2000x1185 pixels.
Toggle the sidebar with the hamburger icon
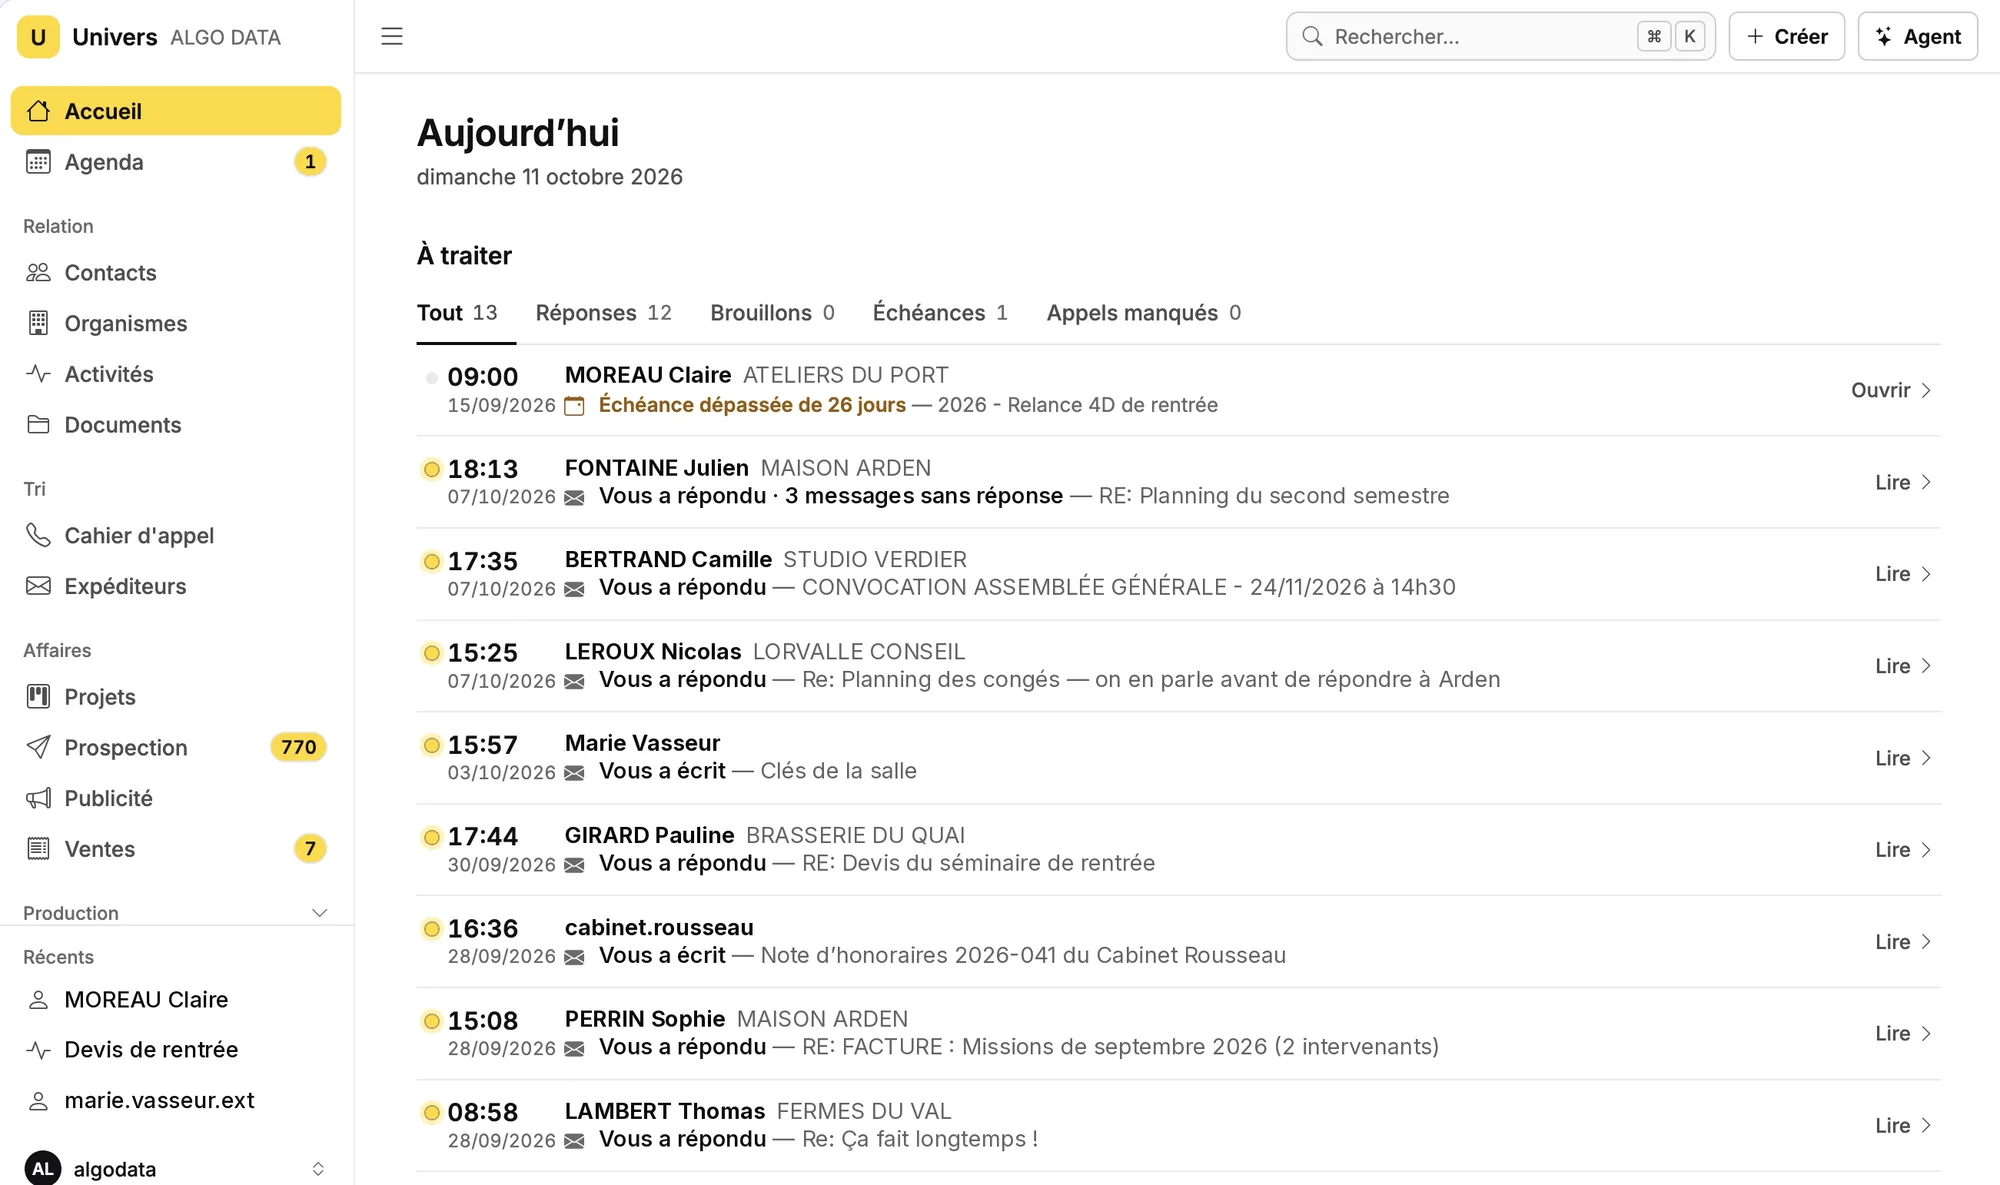click(x=392, y=37)
